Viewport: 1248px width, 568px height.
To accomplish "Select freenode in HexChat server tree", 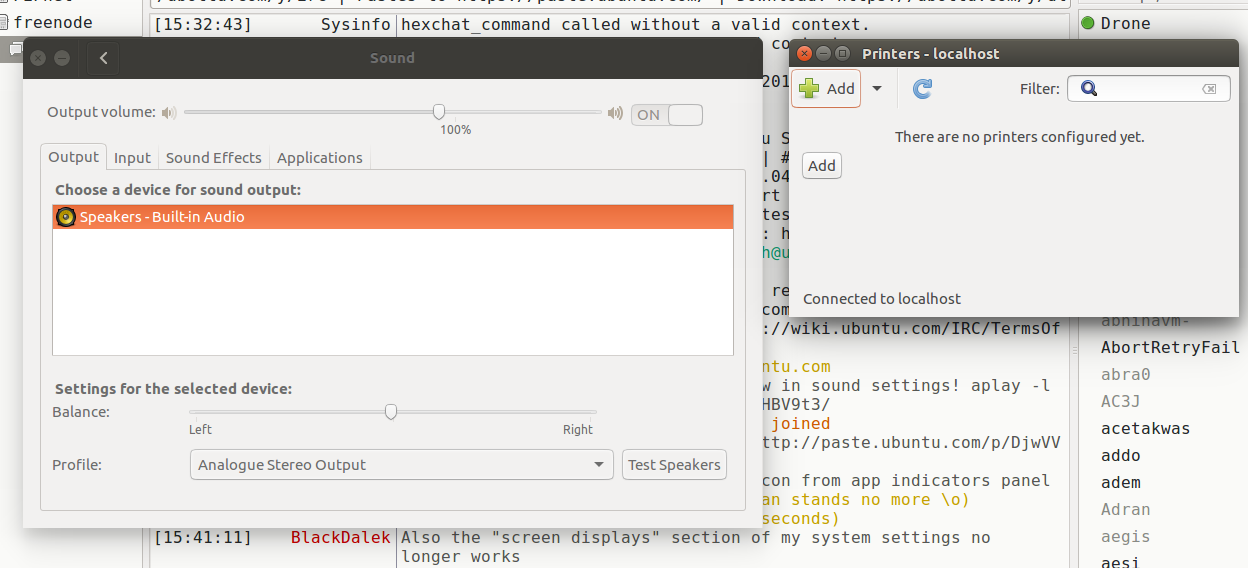I will point(53,22).
